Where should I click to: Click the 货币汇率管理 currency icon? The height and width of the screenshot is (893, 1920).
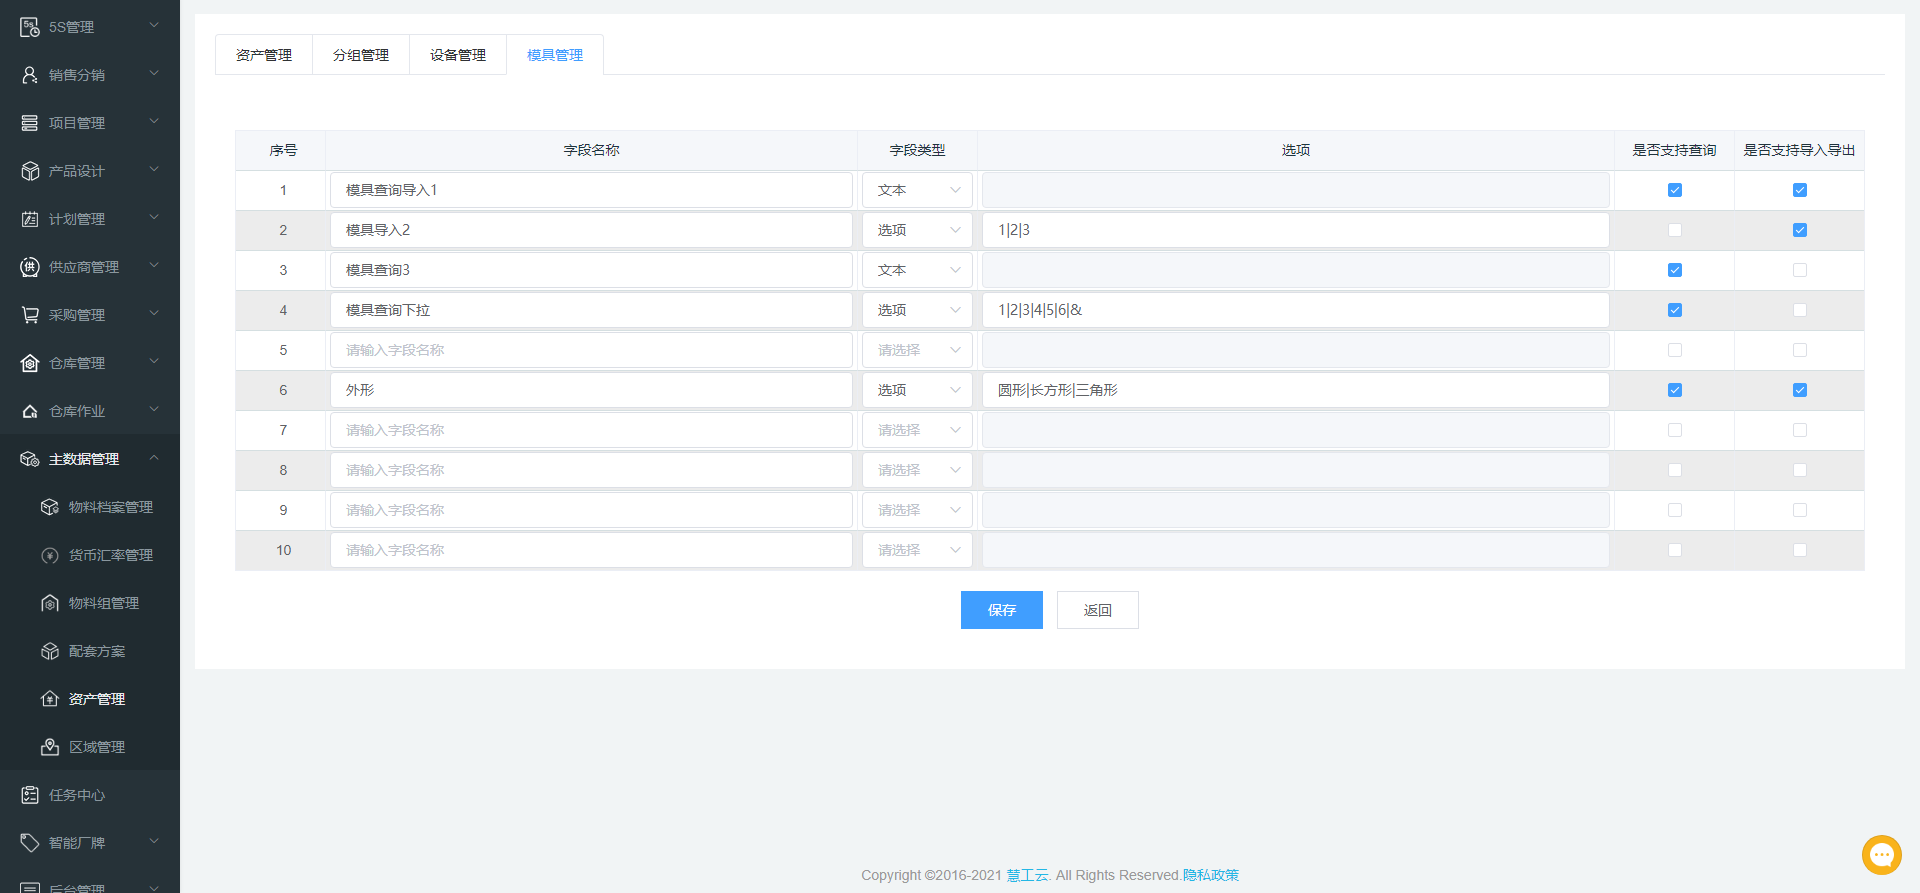pyautogui.click(x=50, y=555)
